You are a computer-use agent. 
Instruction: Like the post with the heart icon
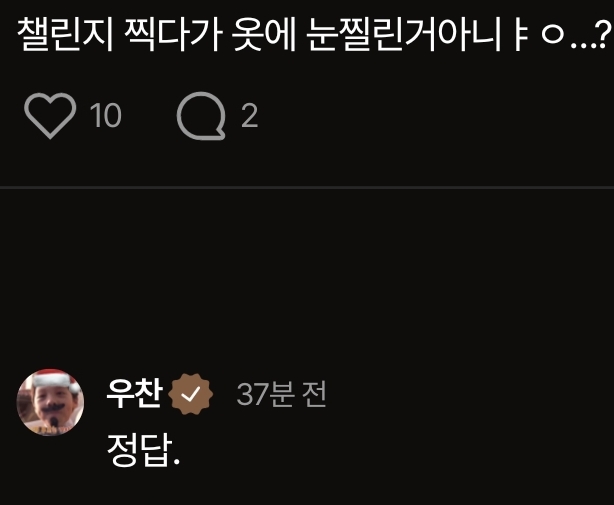(x=50, y=115)
